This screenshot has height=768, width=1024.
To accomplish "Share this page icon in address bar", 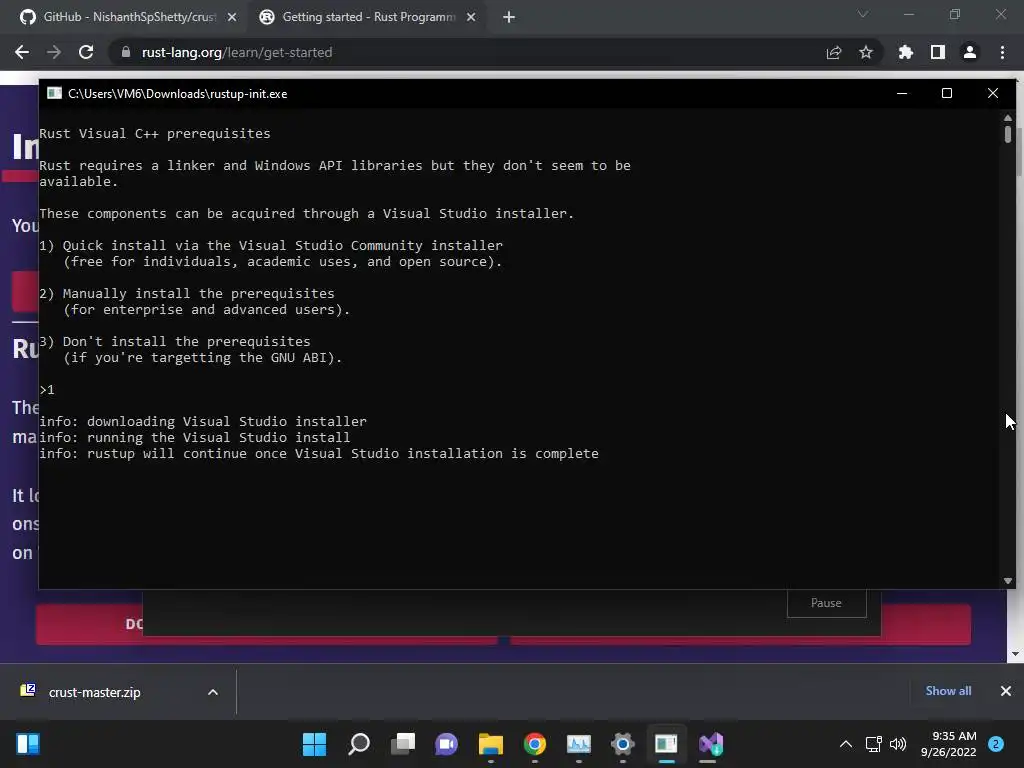I will 833,52.
